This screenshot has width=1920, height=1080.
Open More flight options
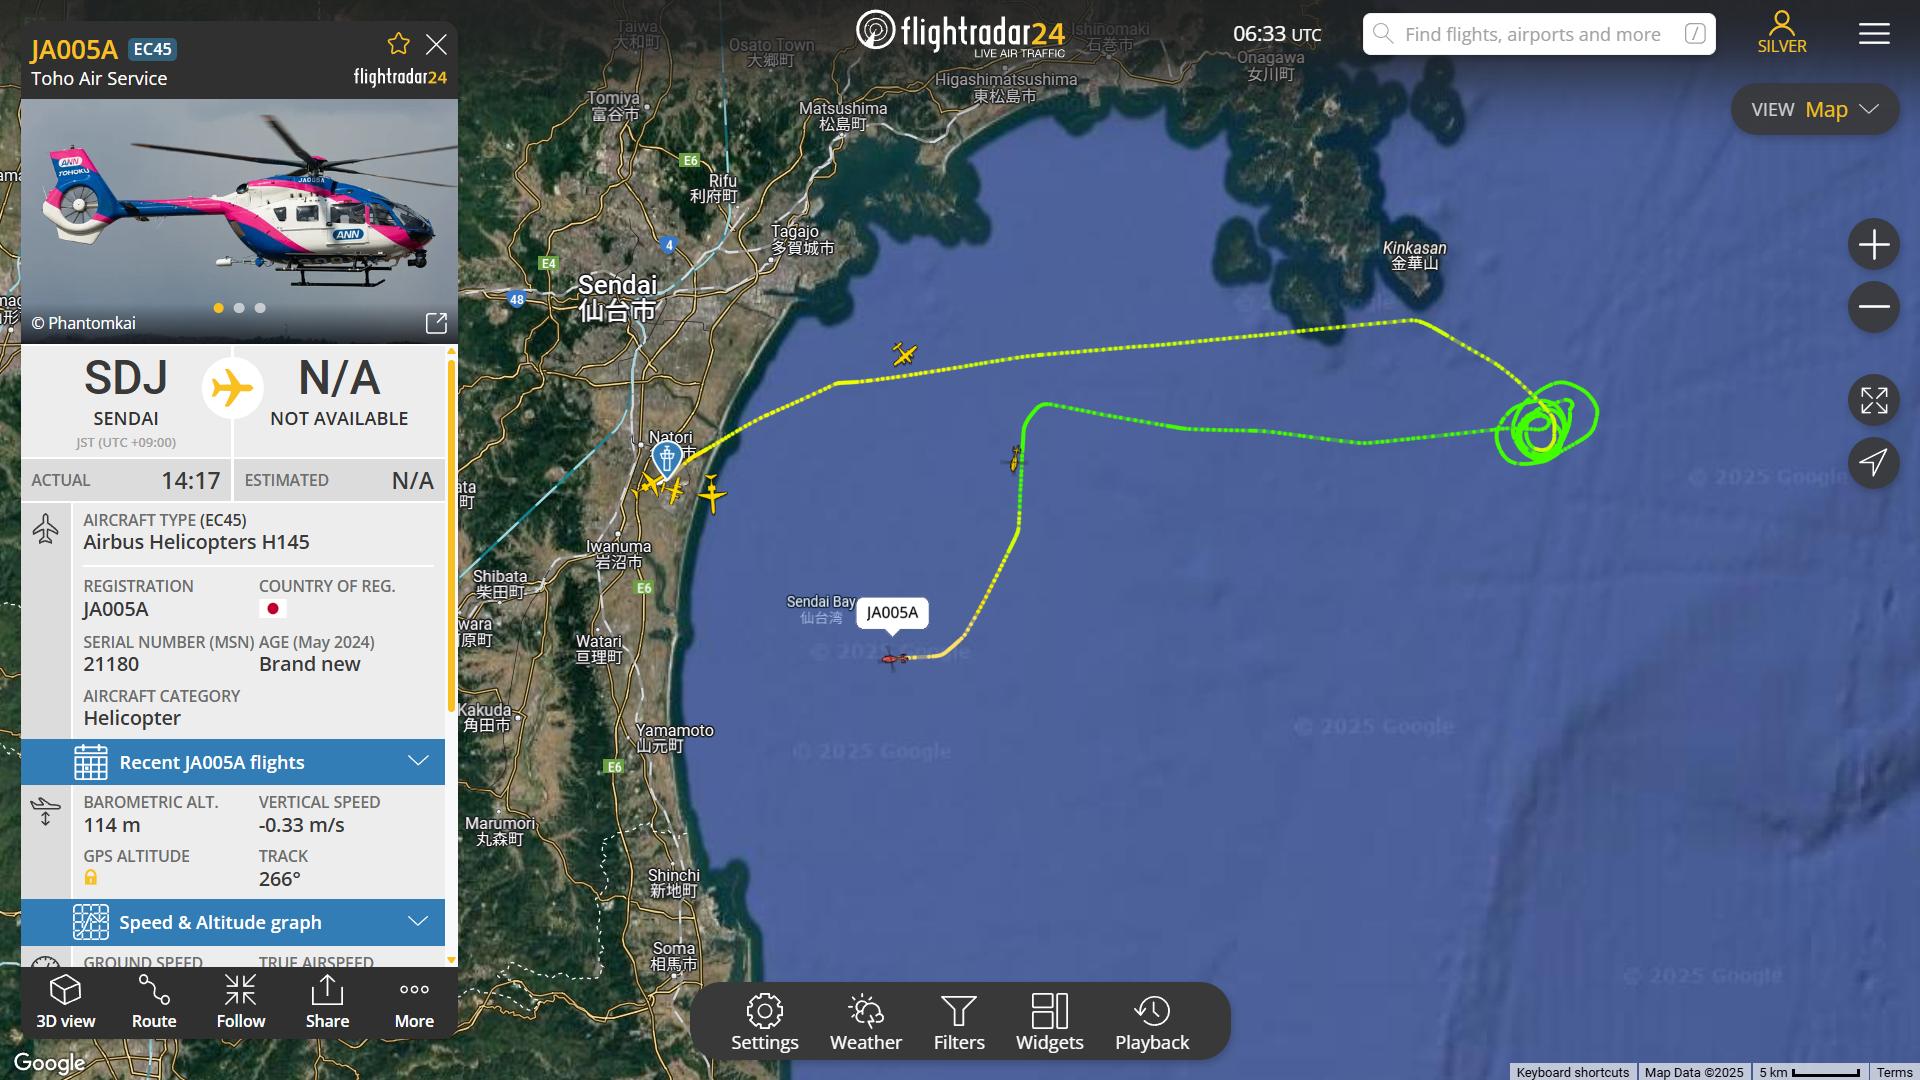point(414,1002)
